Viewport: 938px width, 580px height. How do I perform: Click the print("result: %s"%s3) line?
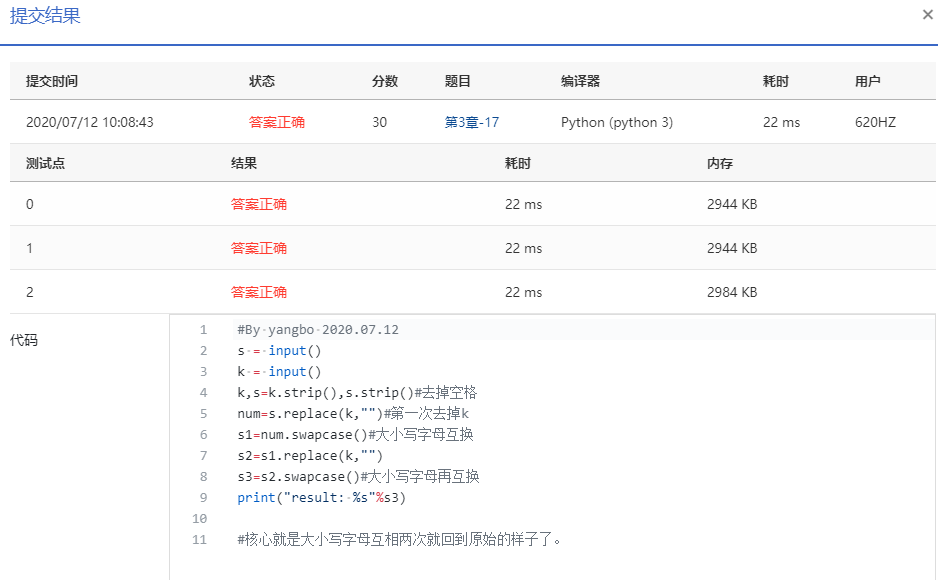click(321, 497)
